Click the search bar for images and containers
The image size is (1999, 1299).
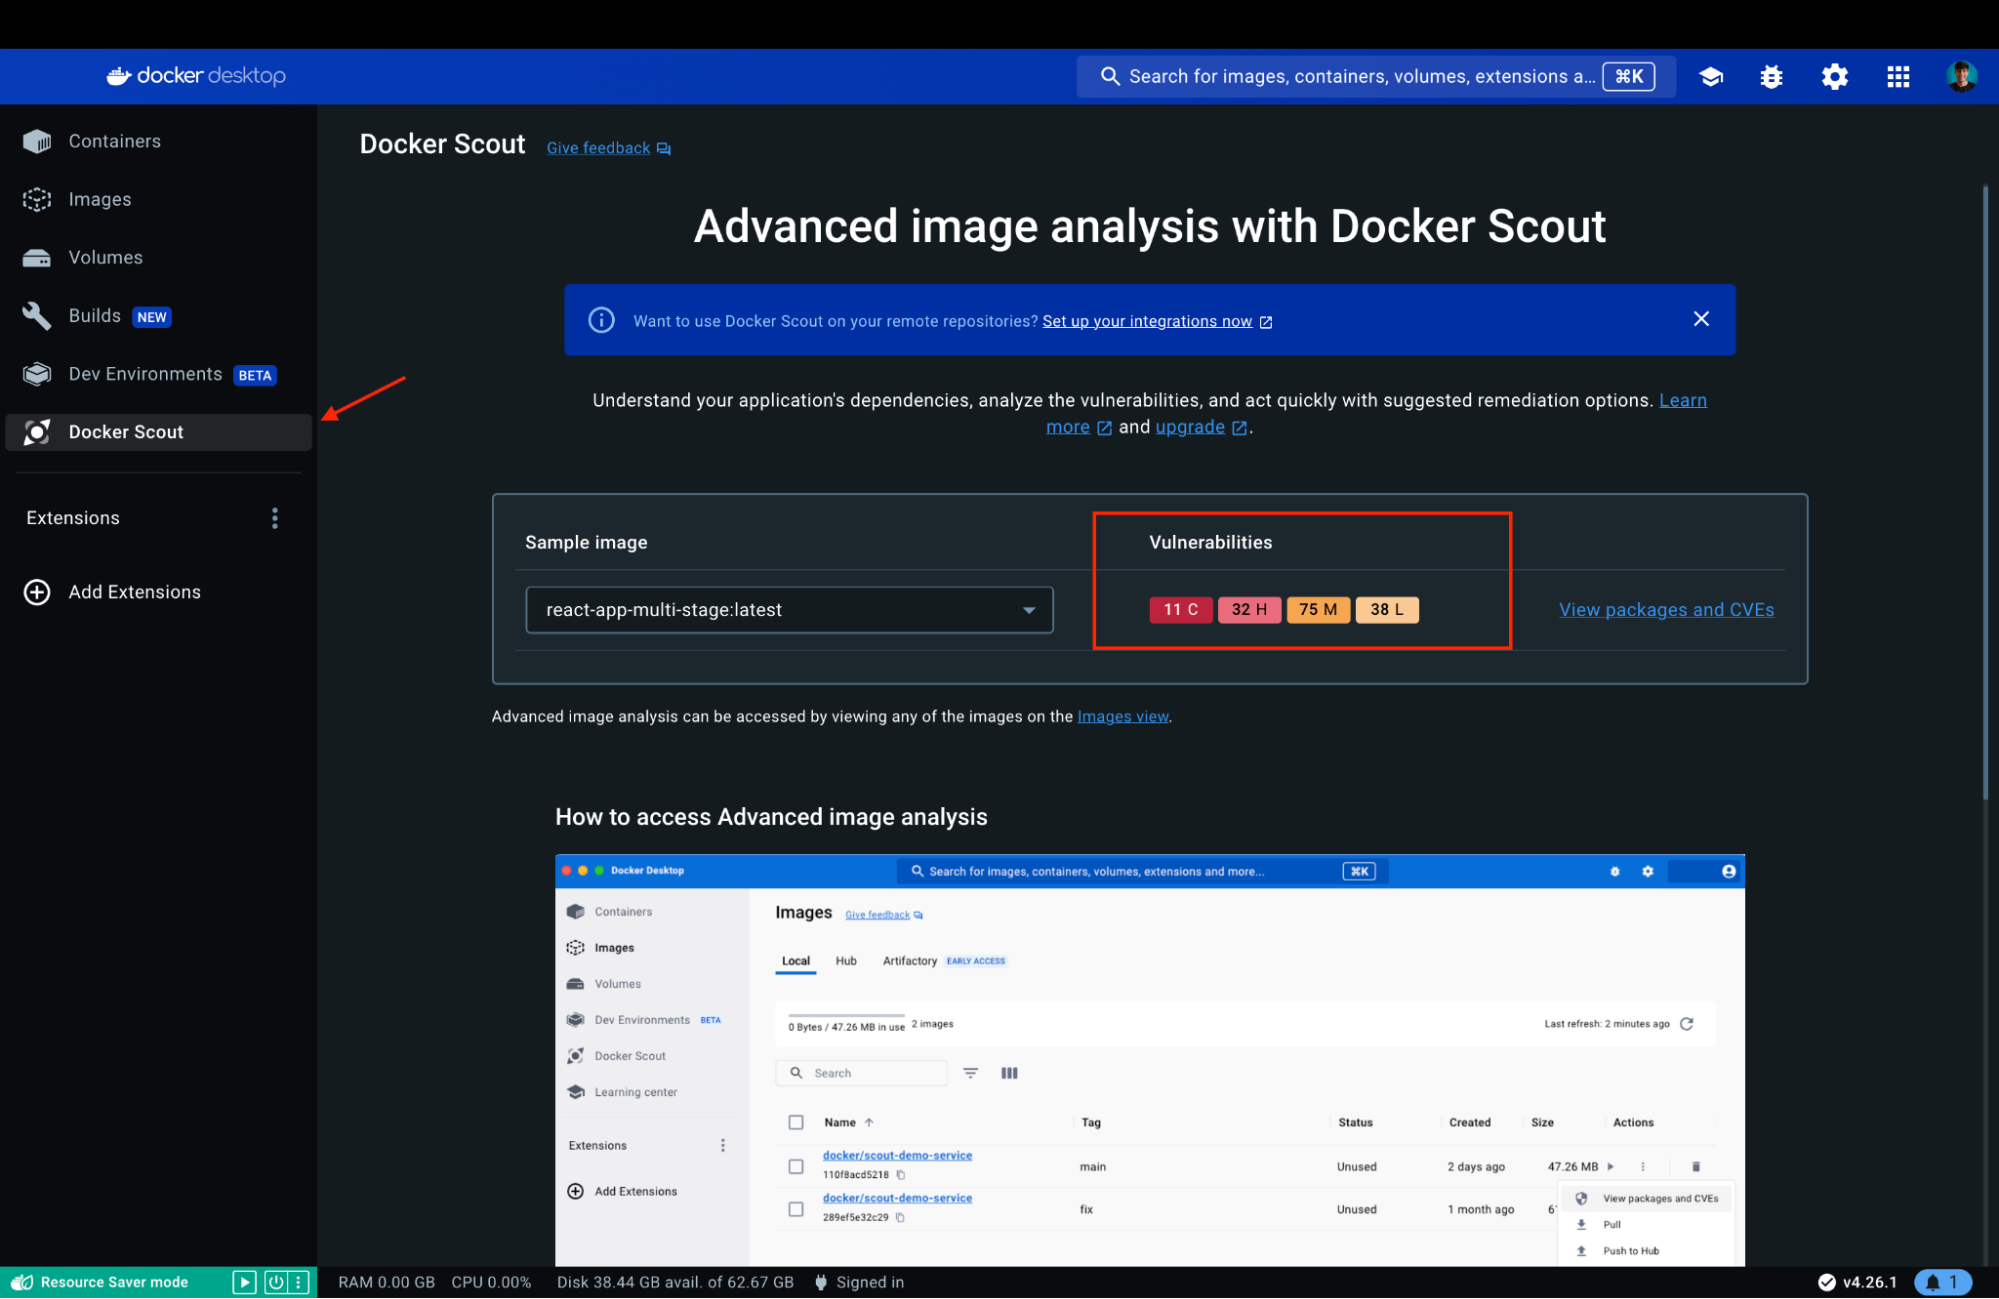coord(1360,77)
